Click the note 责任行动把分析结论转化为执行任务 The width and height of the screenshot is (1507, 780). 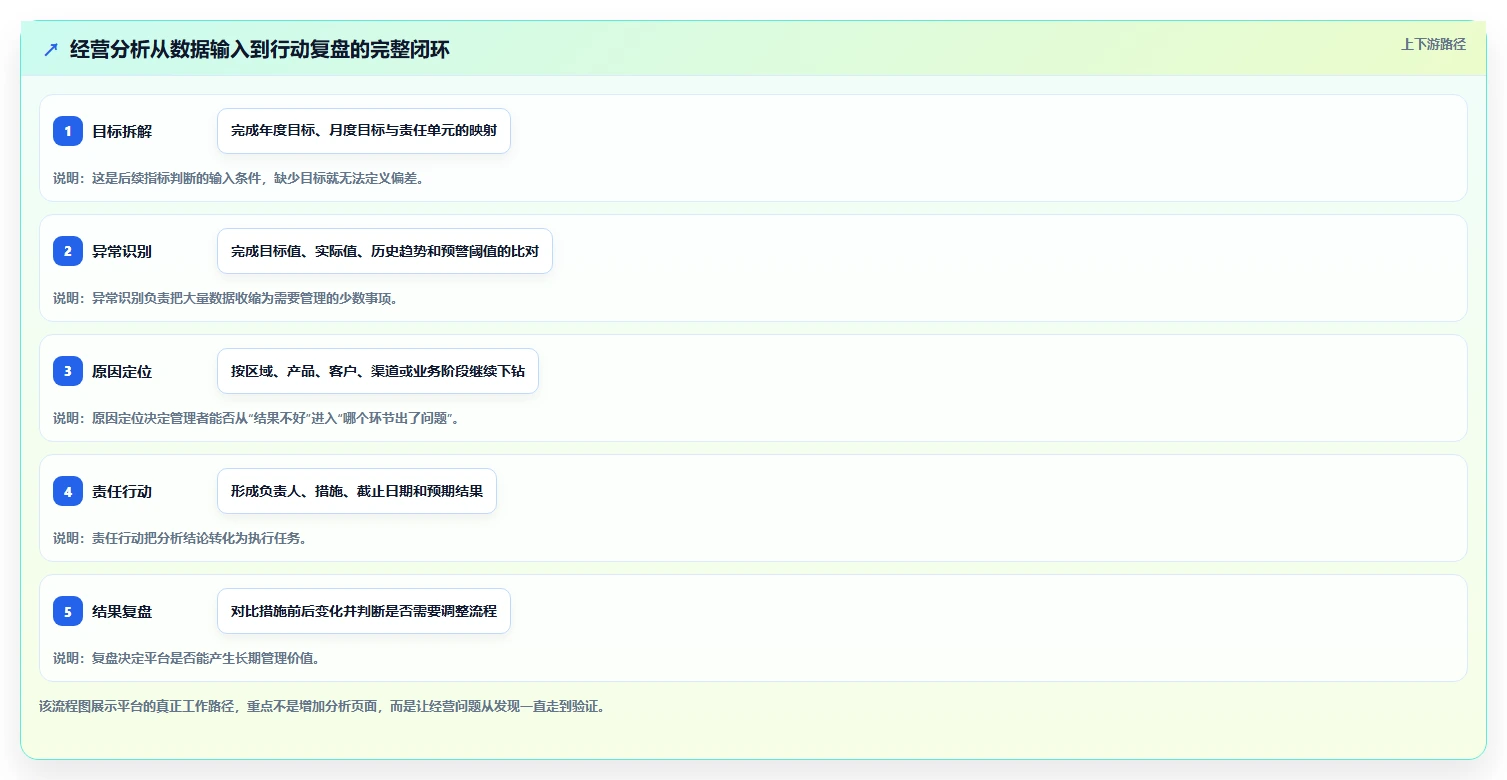(180, 538)
